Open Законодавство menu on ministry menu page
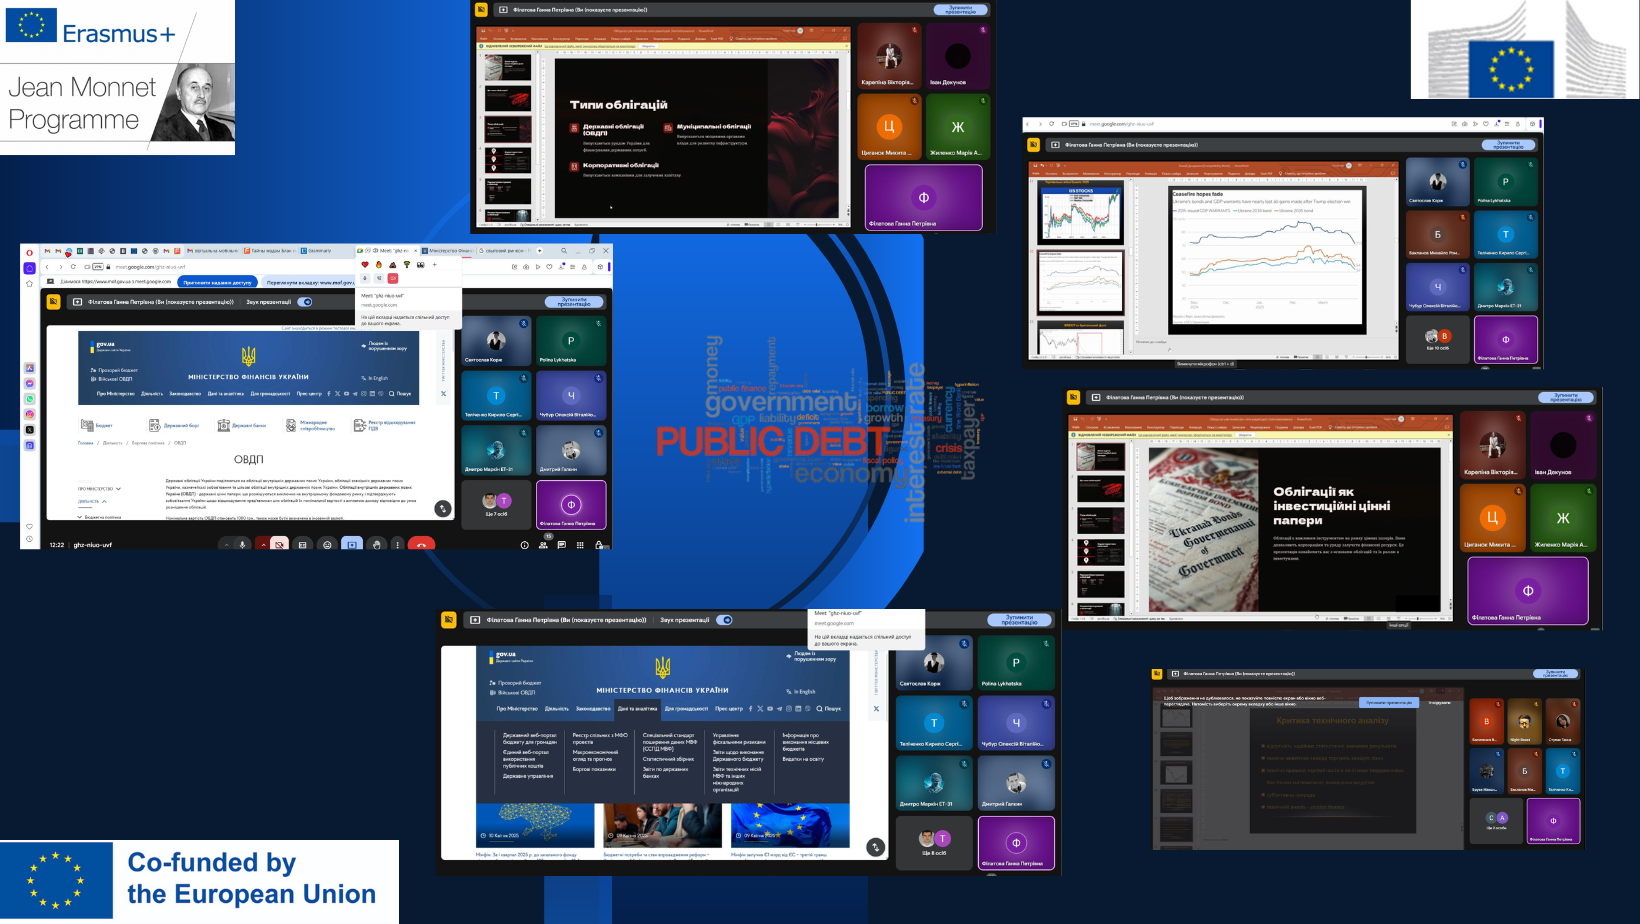This screenshot has height=924, width=1640. [593, 708]
